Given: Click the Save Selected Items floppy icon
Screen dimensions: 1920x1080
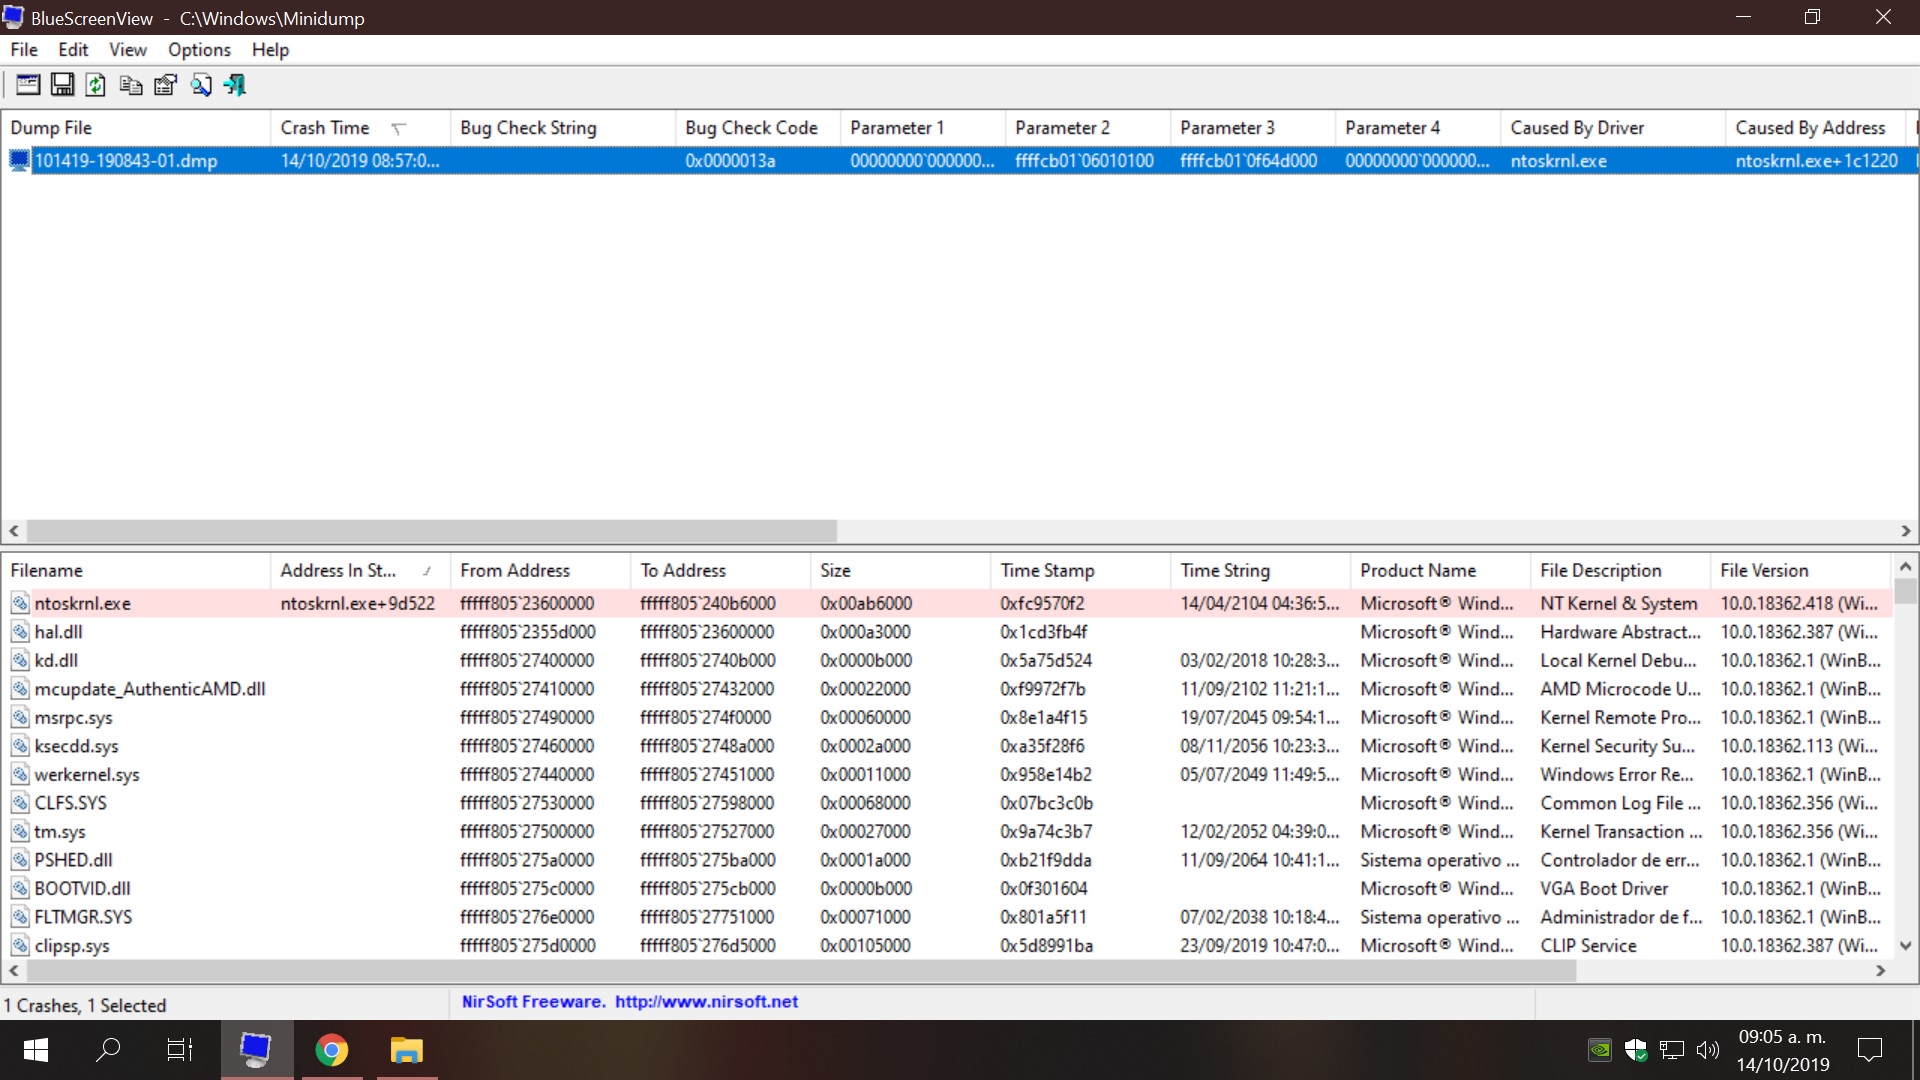Looking at the screenshot, I should 62,85.
